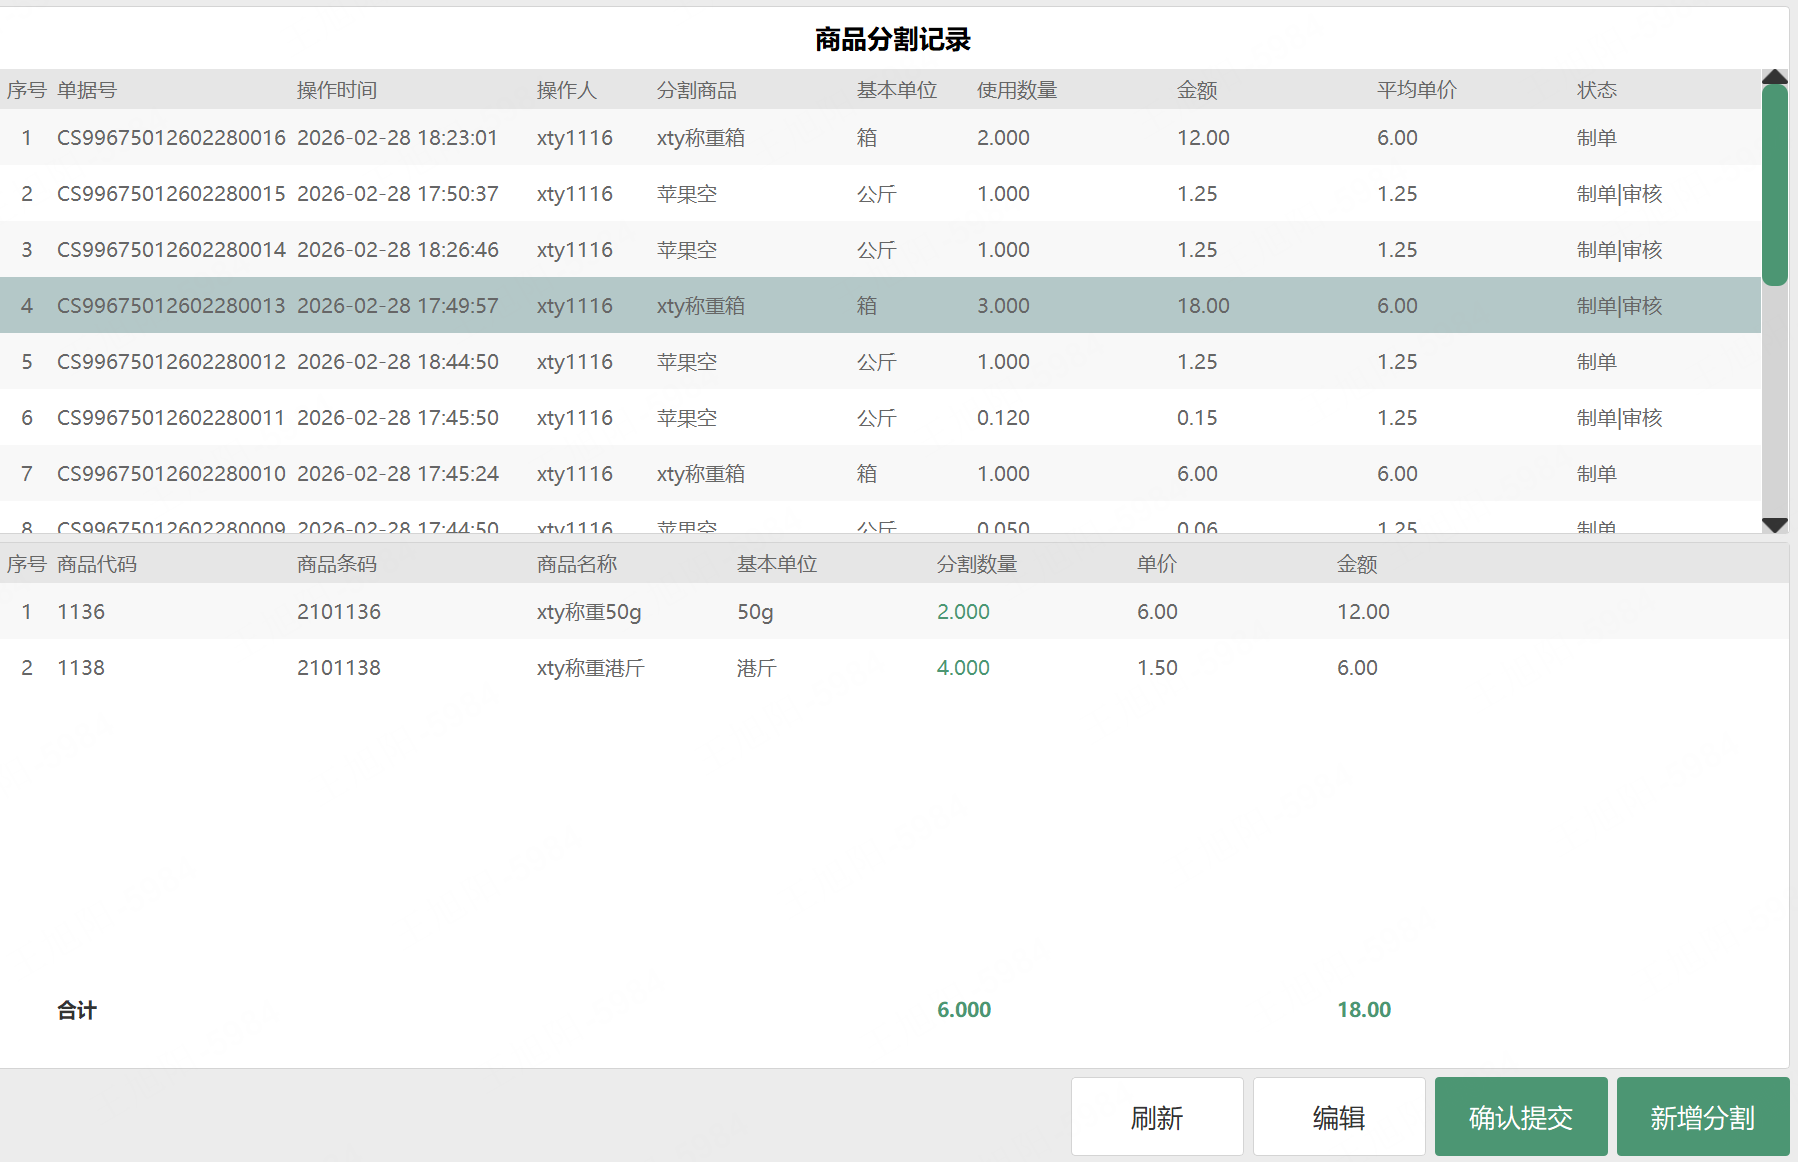The height and width of the screenshot is (1162, 1798).
Task: Click scrollbar down arrow in records list
Action: pos(1775,524)
